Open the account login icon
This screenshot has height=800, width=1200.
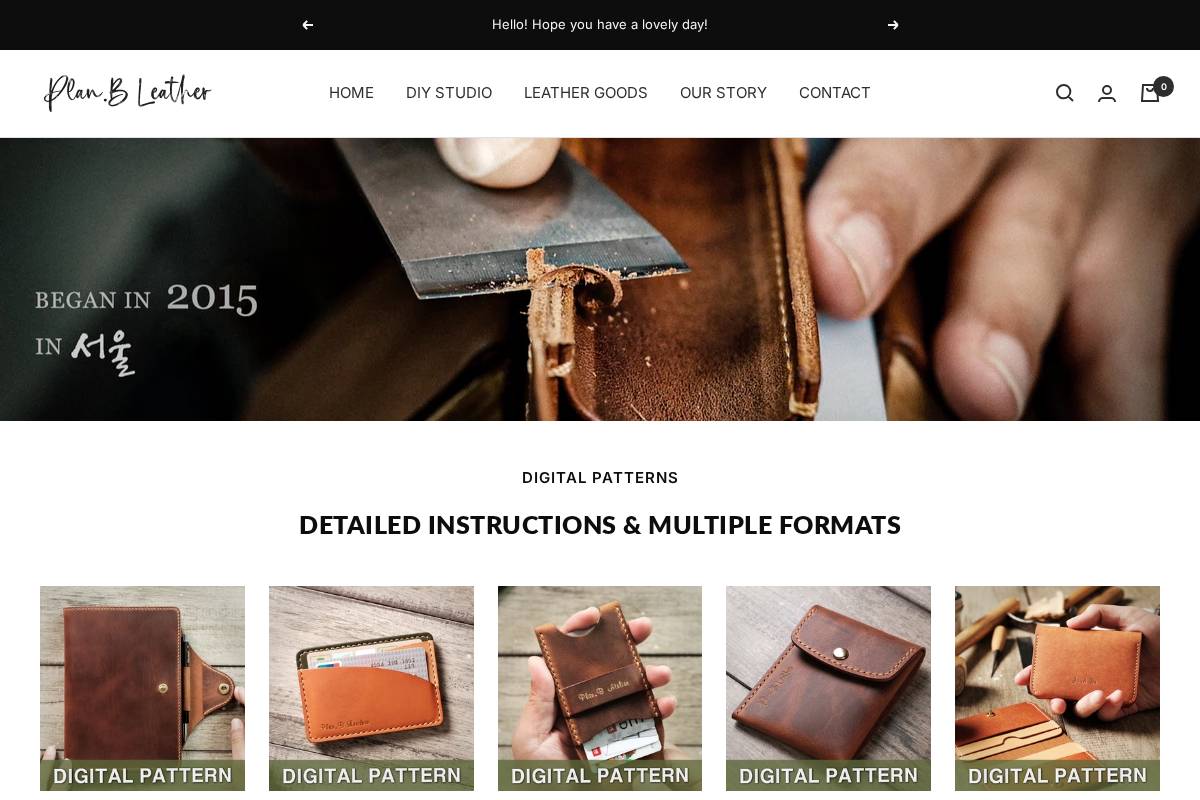point(1107,93)
